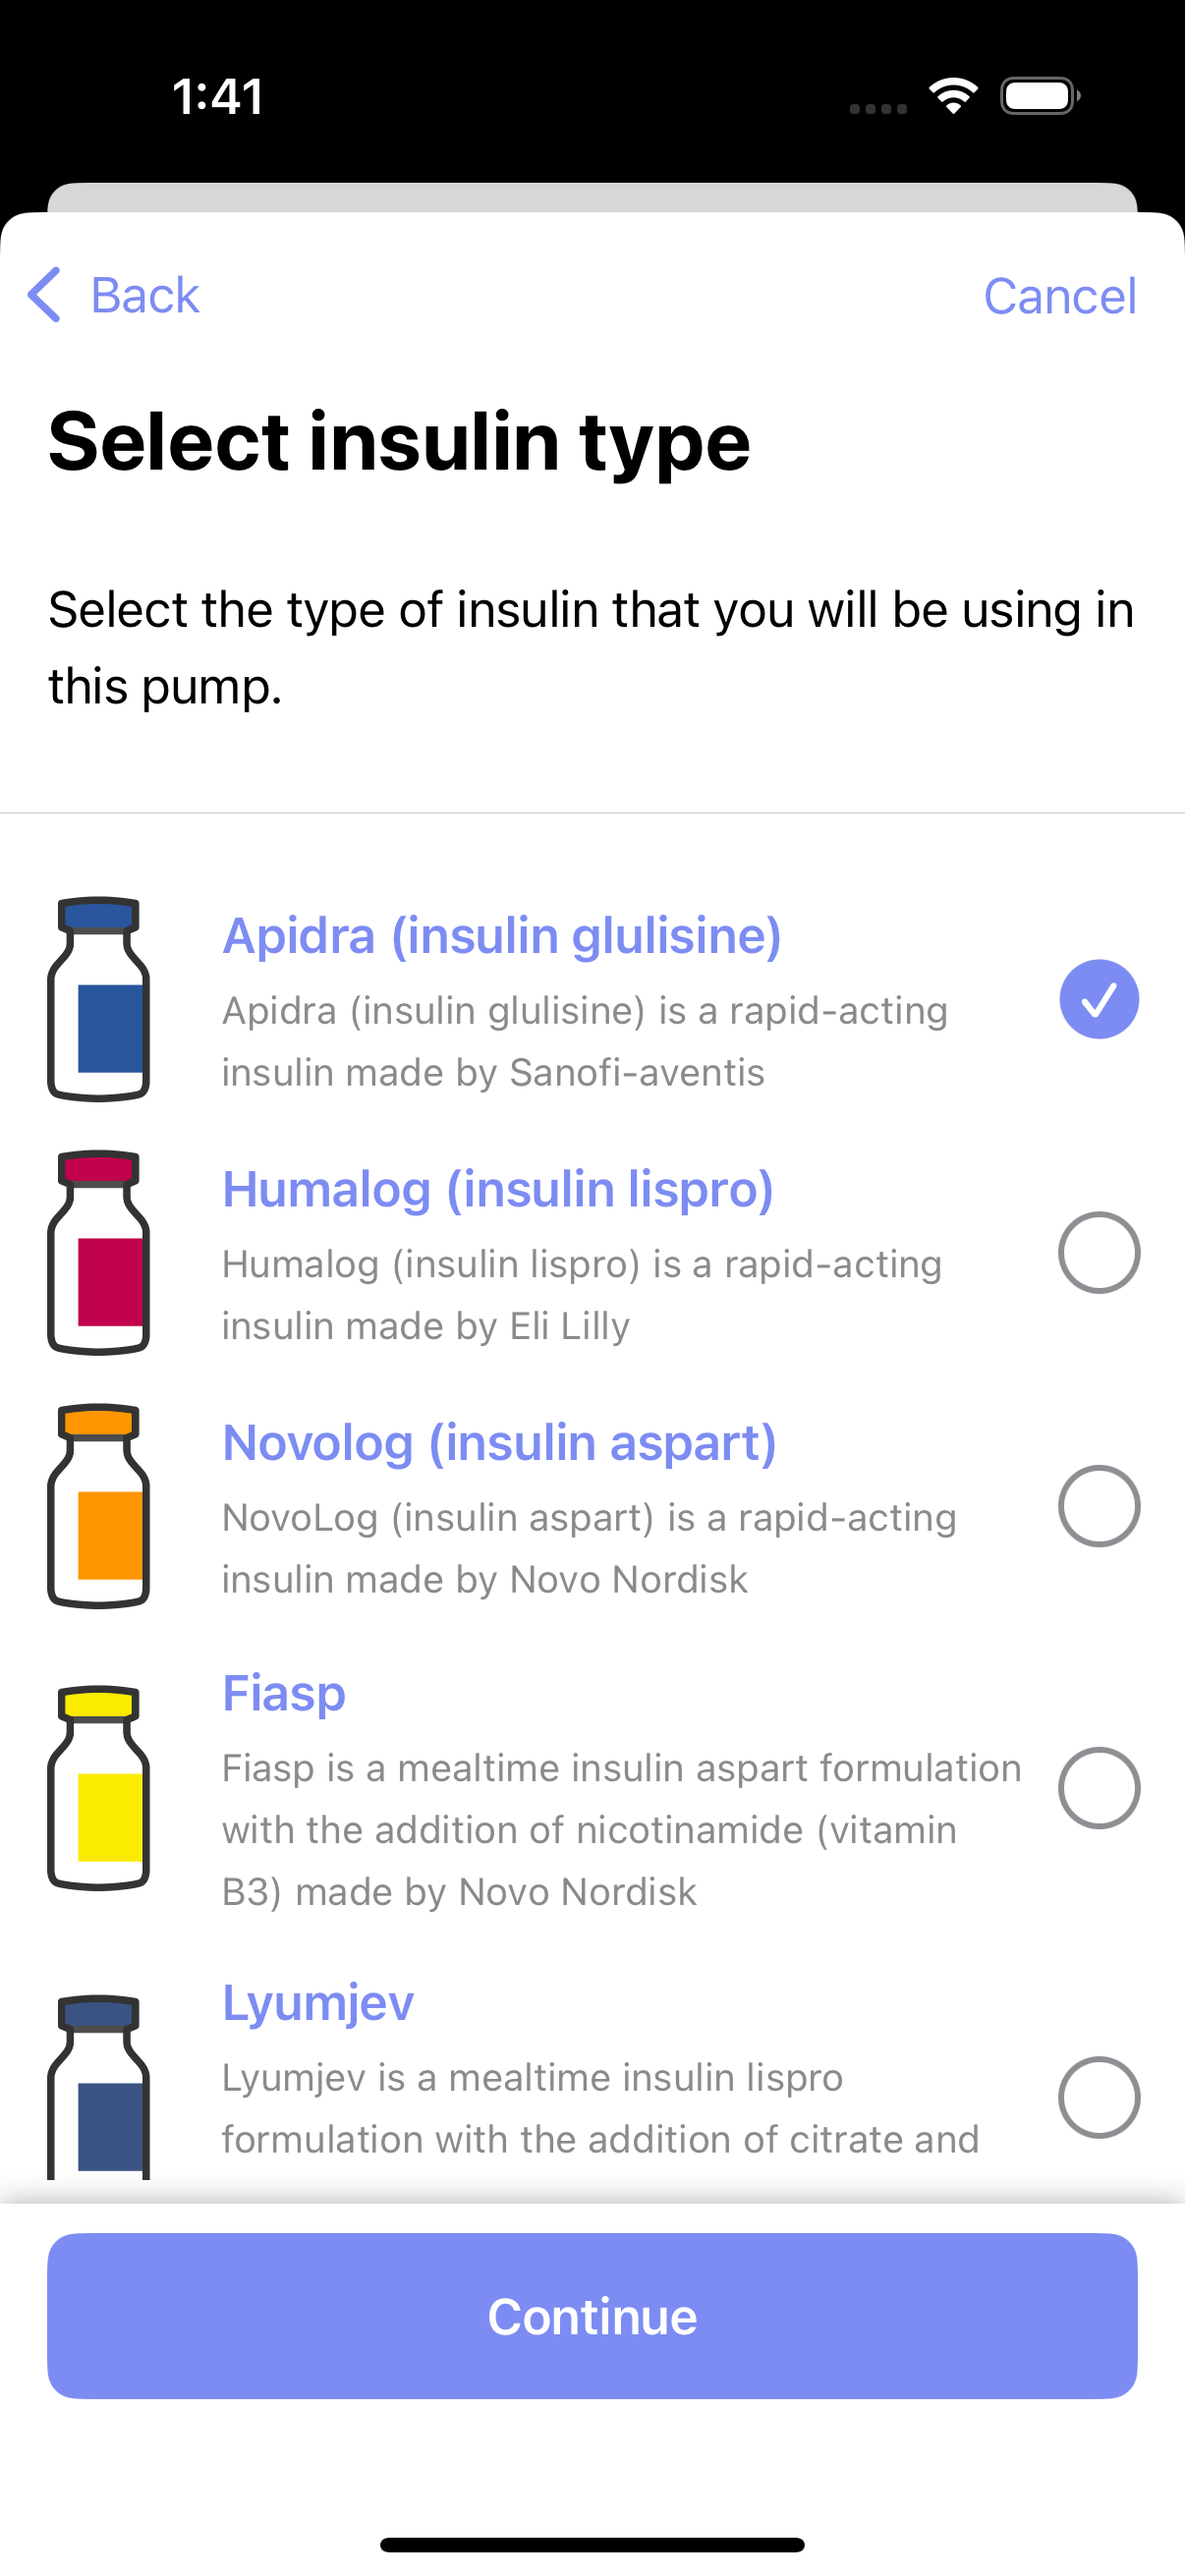Tap the back chevron arrow icon
The width and height of the screenshot is (1185, 2576).
[44, 295]
